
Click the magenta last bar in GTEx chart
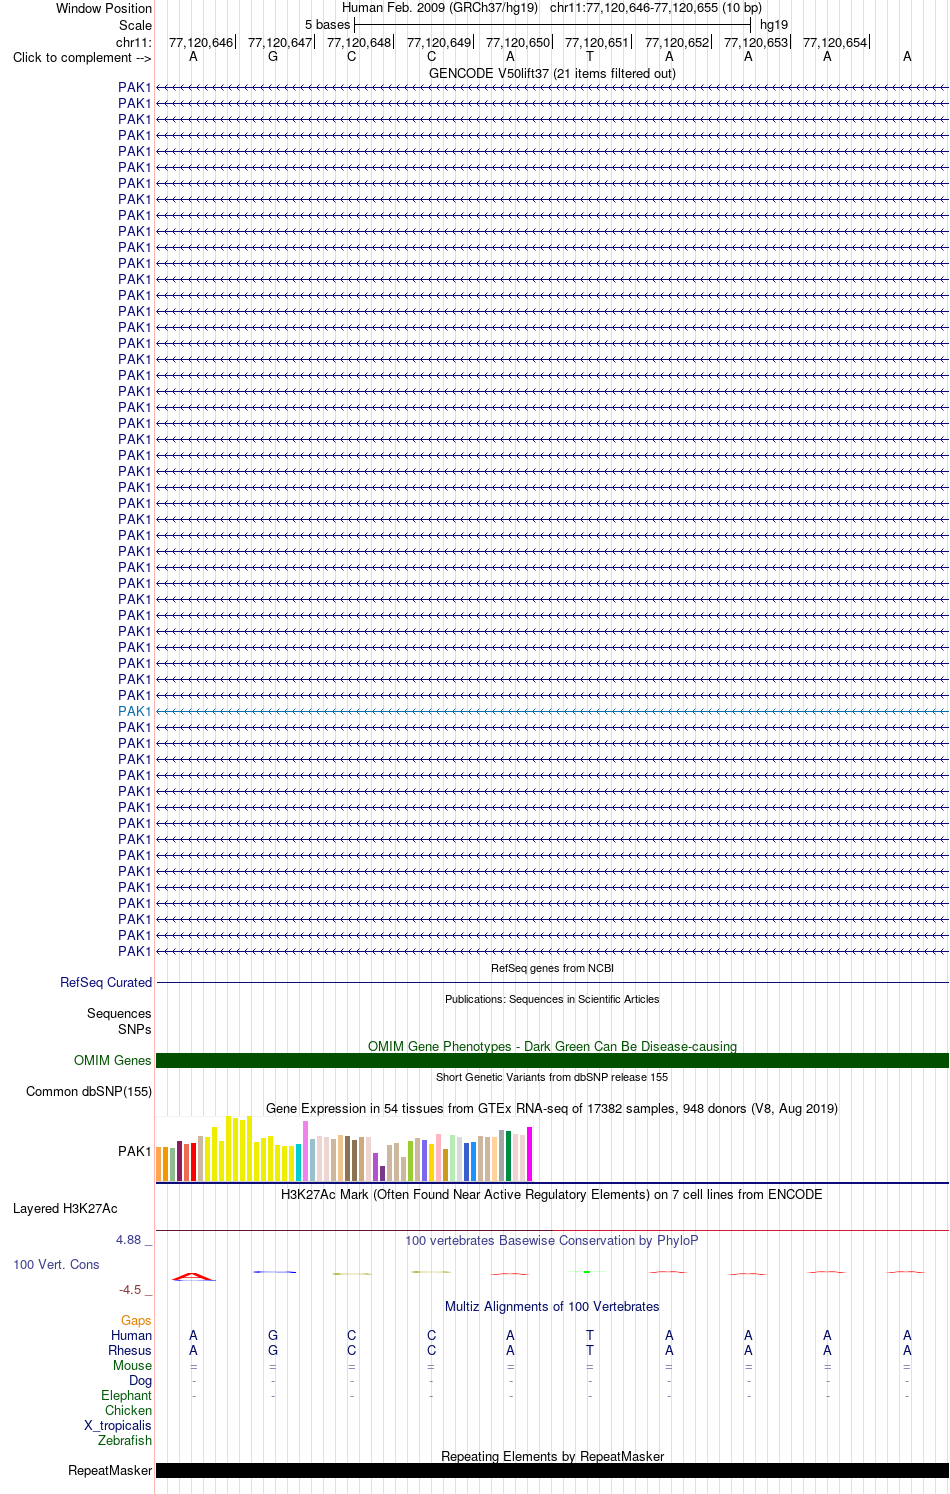click(530, 1154)
